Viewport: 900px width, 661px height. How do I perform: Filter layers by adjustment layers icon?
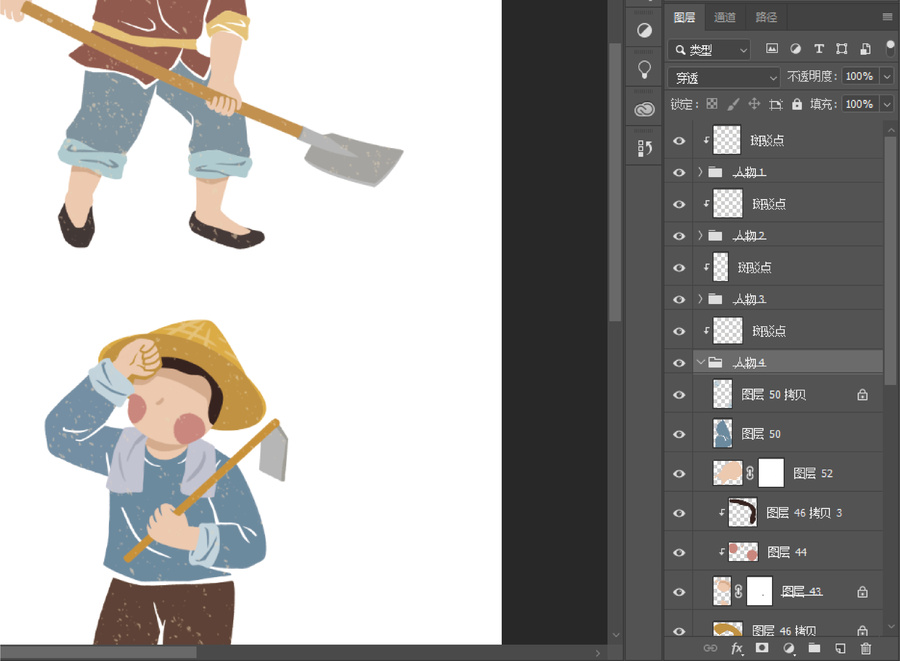click(796, 49)
